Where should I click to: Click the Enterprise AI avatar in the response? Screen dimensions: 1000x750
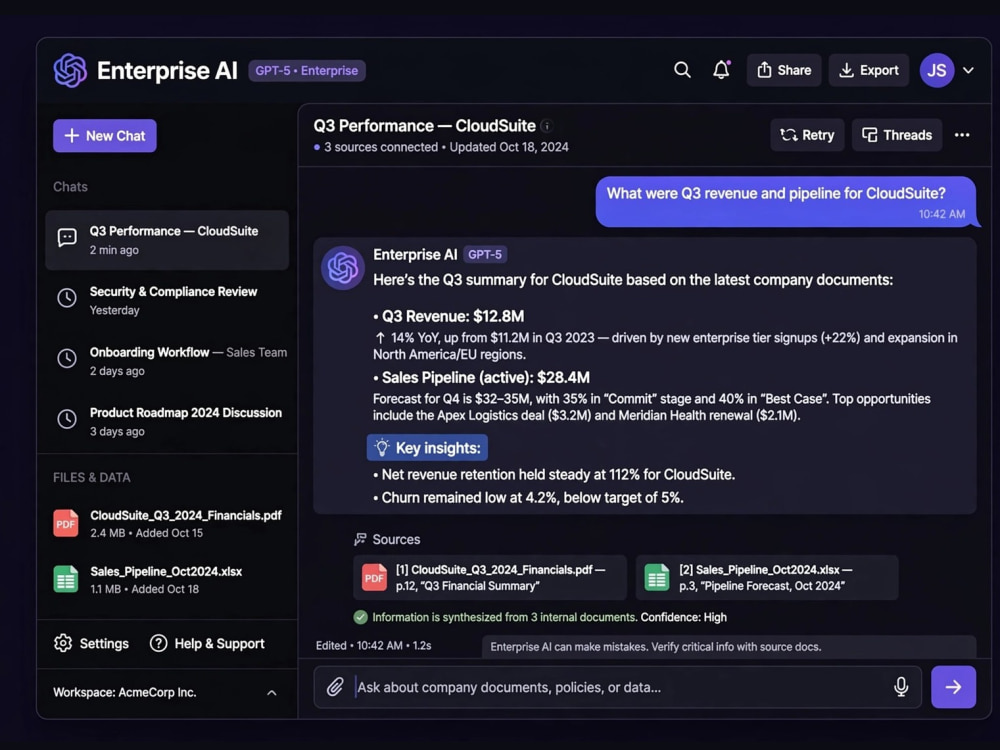tap(342, 268)
